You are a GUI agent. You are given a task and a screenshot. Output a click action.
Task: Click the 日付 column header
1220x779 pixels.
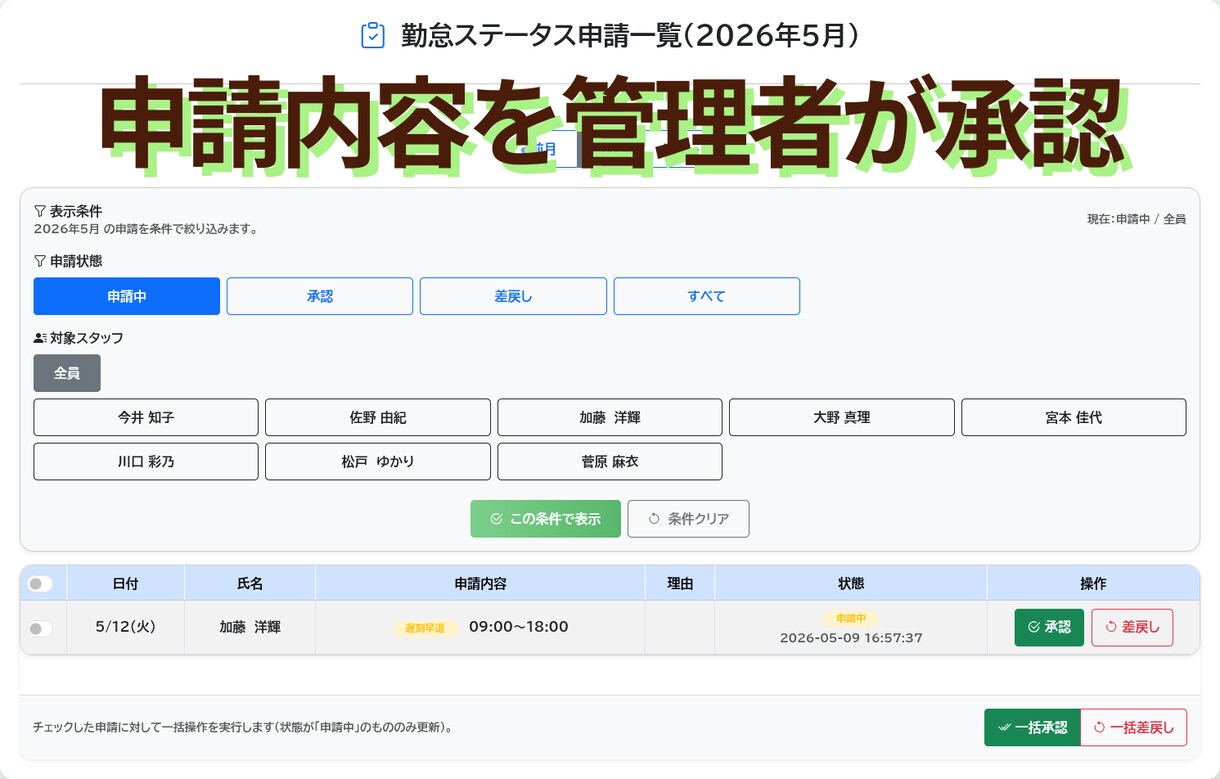(126, 583)
